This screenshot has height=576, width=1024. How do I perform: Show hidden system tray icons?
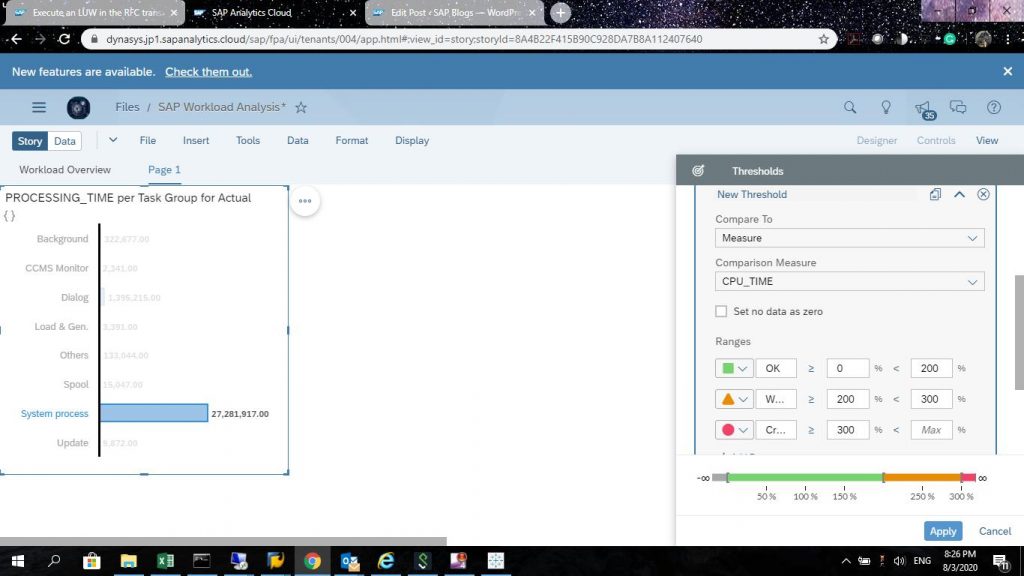[846, 561]
